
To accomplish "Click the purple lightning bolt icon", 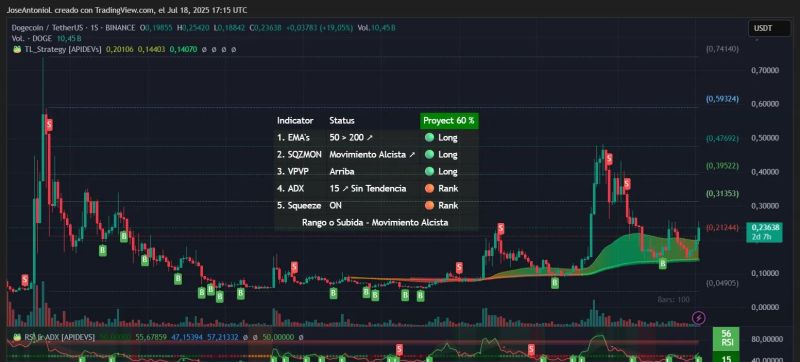I will click(x=699, y=318).
